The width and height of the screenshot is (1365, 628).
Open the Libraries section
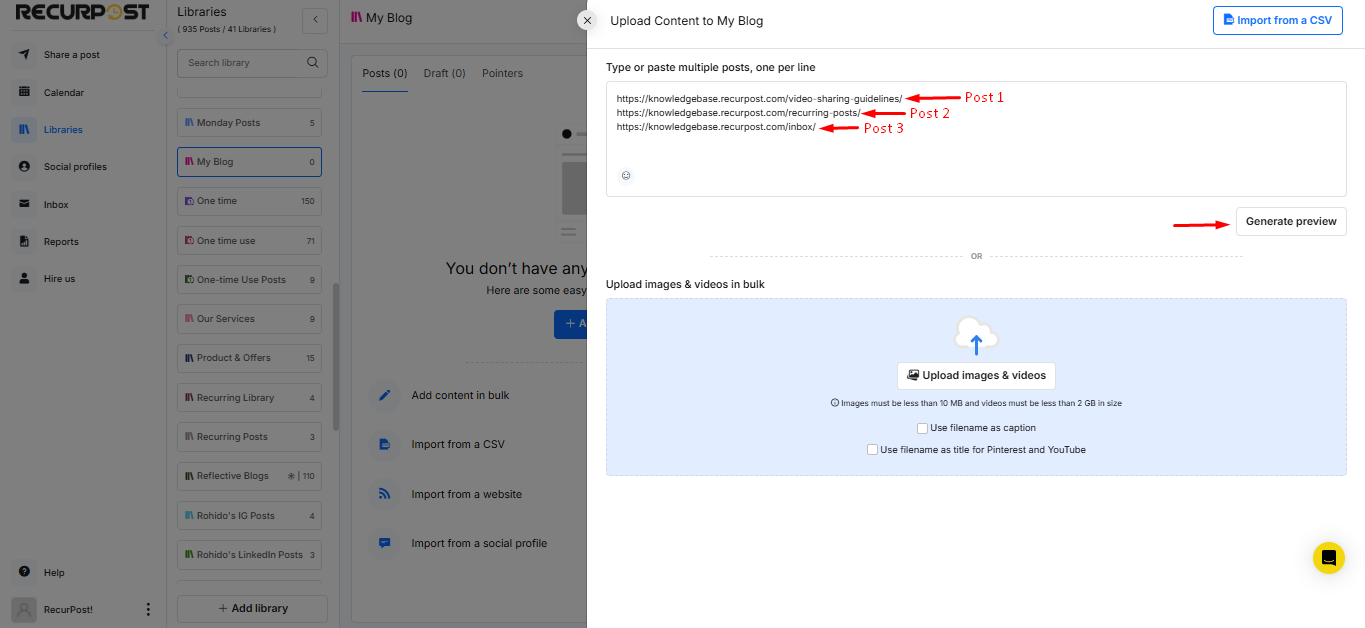(x=62, y=129)
